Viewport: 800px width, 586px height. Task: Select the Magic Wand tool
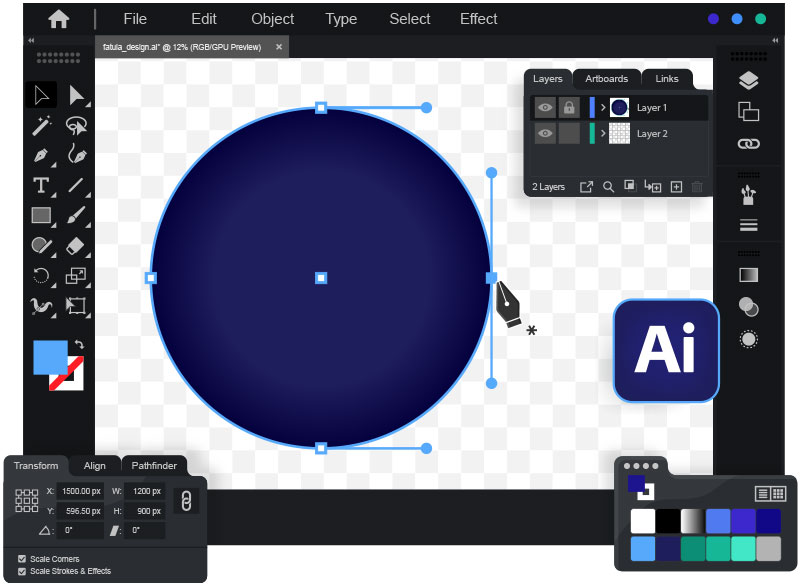pos(41,125)
